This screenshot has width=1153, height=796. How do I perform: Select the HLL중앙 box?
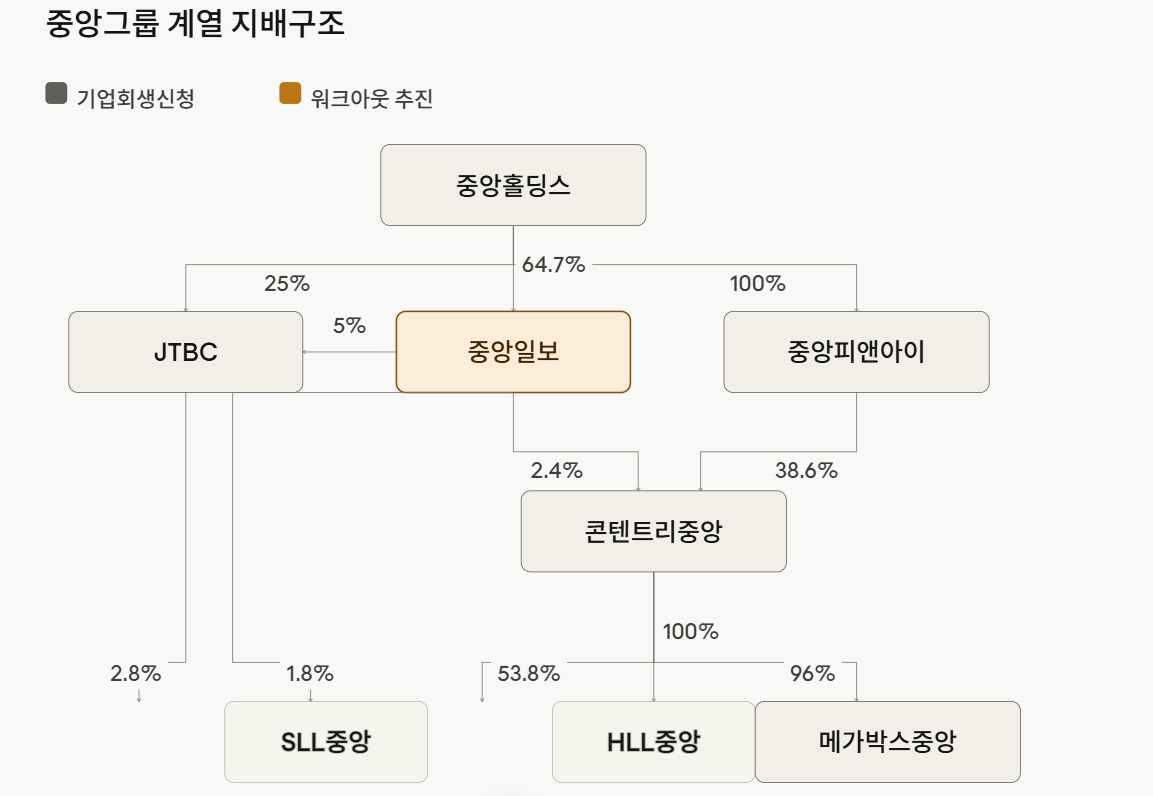point(654,742)
